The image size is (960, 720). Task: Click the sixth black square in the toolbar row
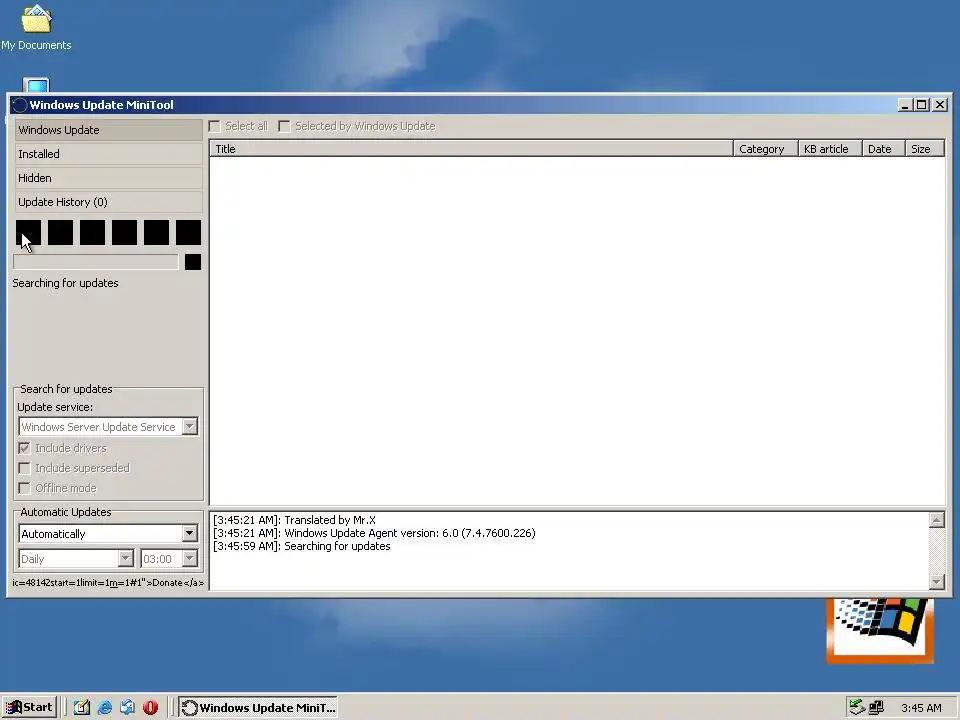(x=189, y=233)
